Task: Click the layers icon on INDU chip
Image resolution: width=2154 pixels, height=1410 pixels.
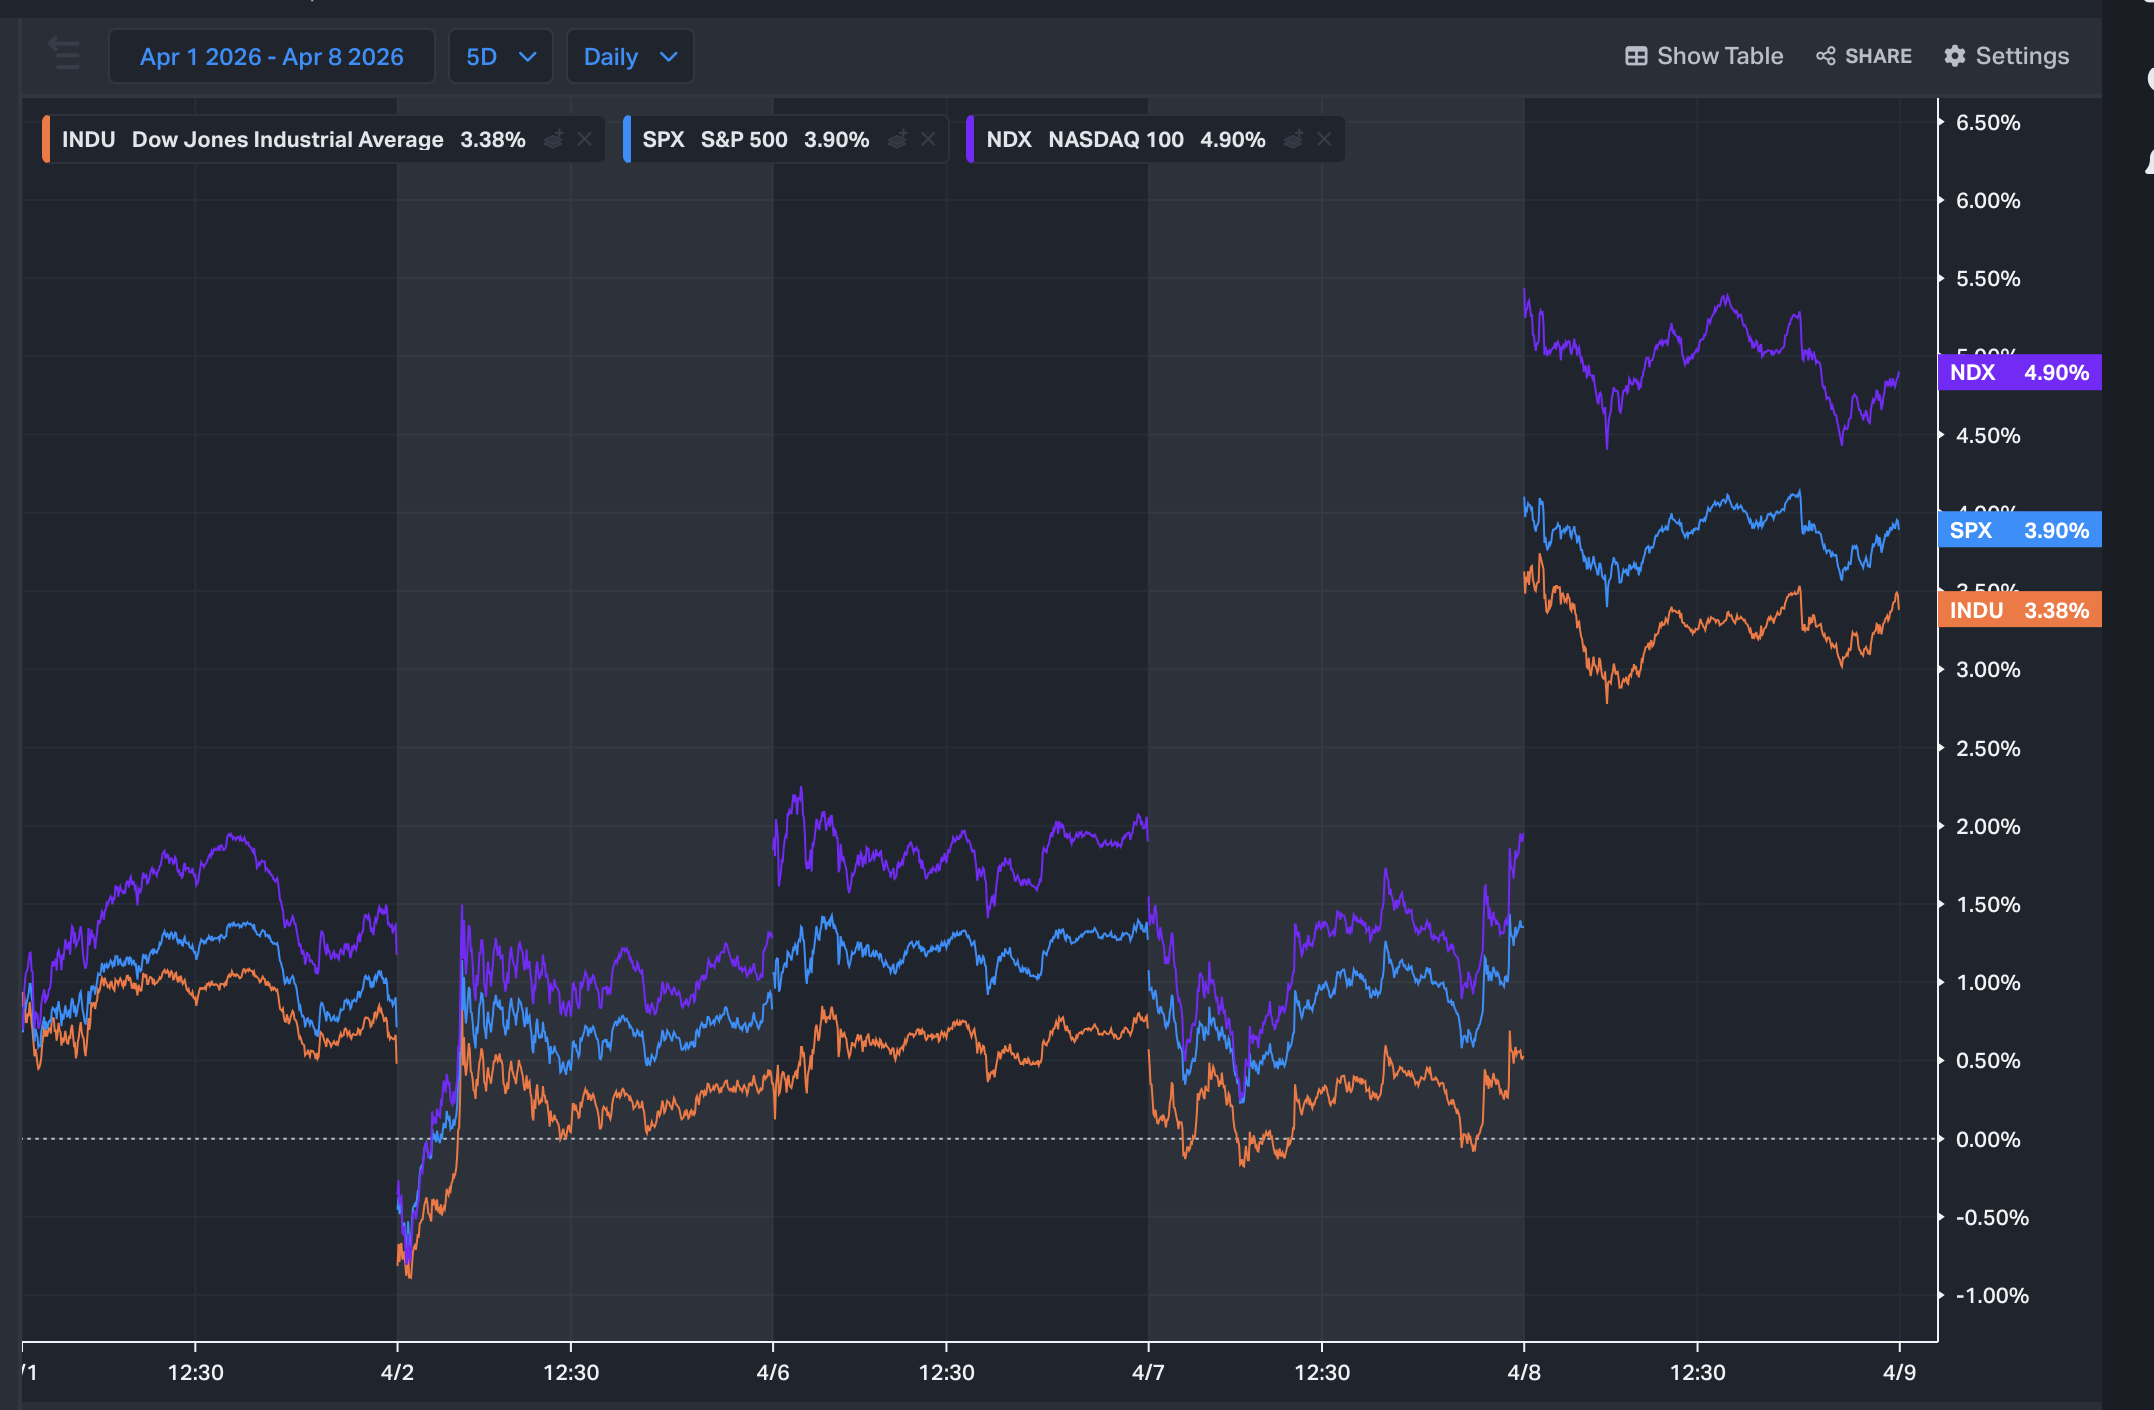Action: 553,139
